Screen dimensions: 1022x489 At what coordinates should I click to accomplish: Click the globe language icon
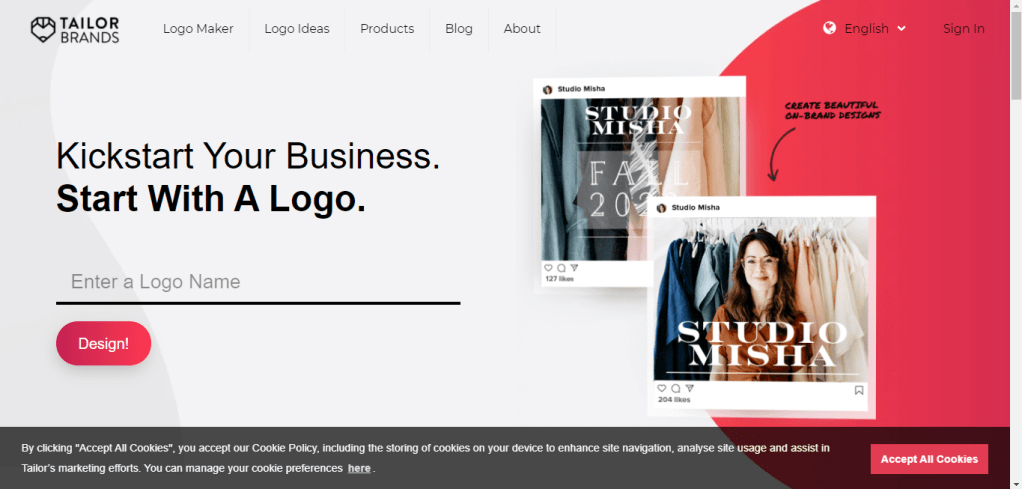coord(829,28)
